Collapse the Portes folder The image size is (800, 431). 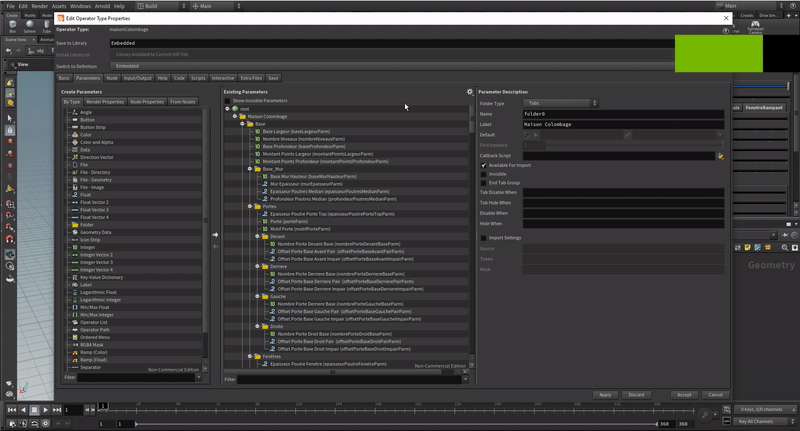[x=250, y=207]
